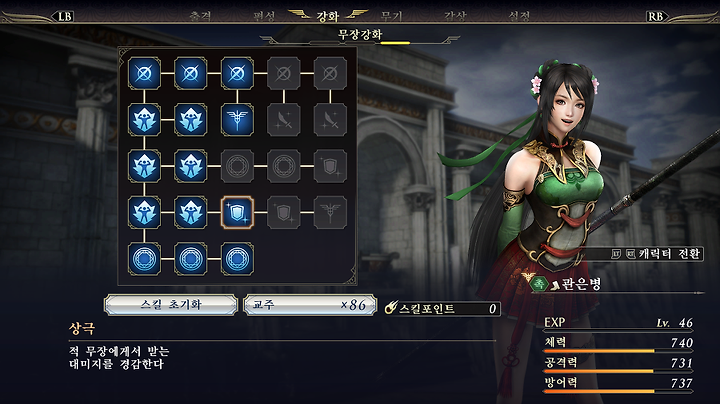Select the leftmost blue ring node in bottom row
Image resolution: width=720 pixels, height=404 pixels.
[144, 259]
